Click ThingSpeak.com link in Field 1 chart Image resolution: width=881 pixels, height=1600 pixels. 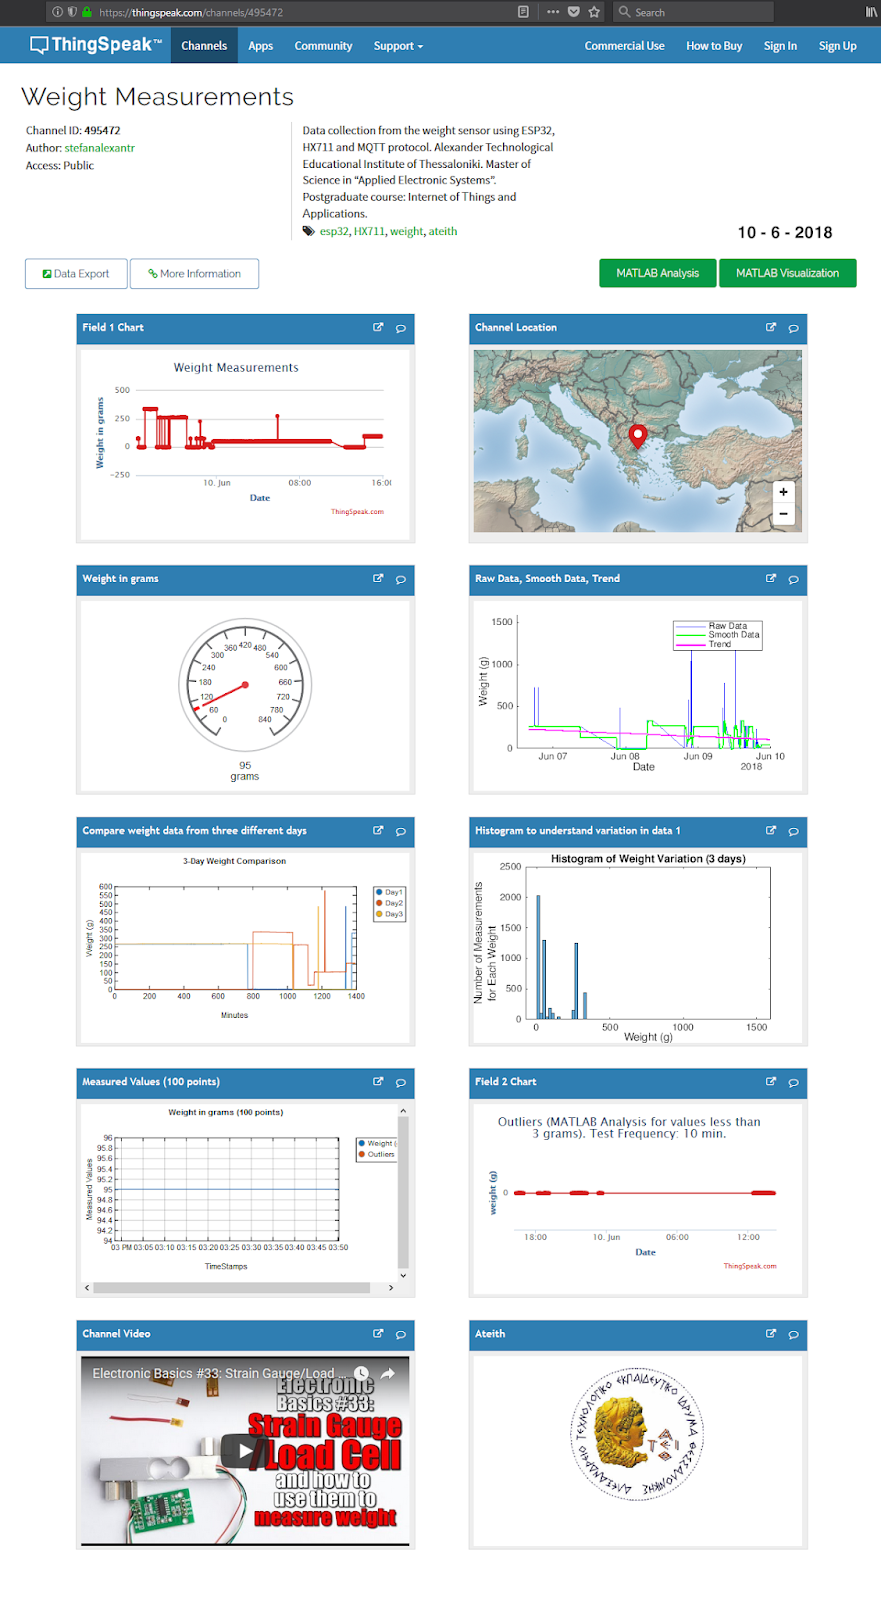click(357, 512)
